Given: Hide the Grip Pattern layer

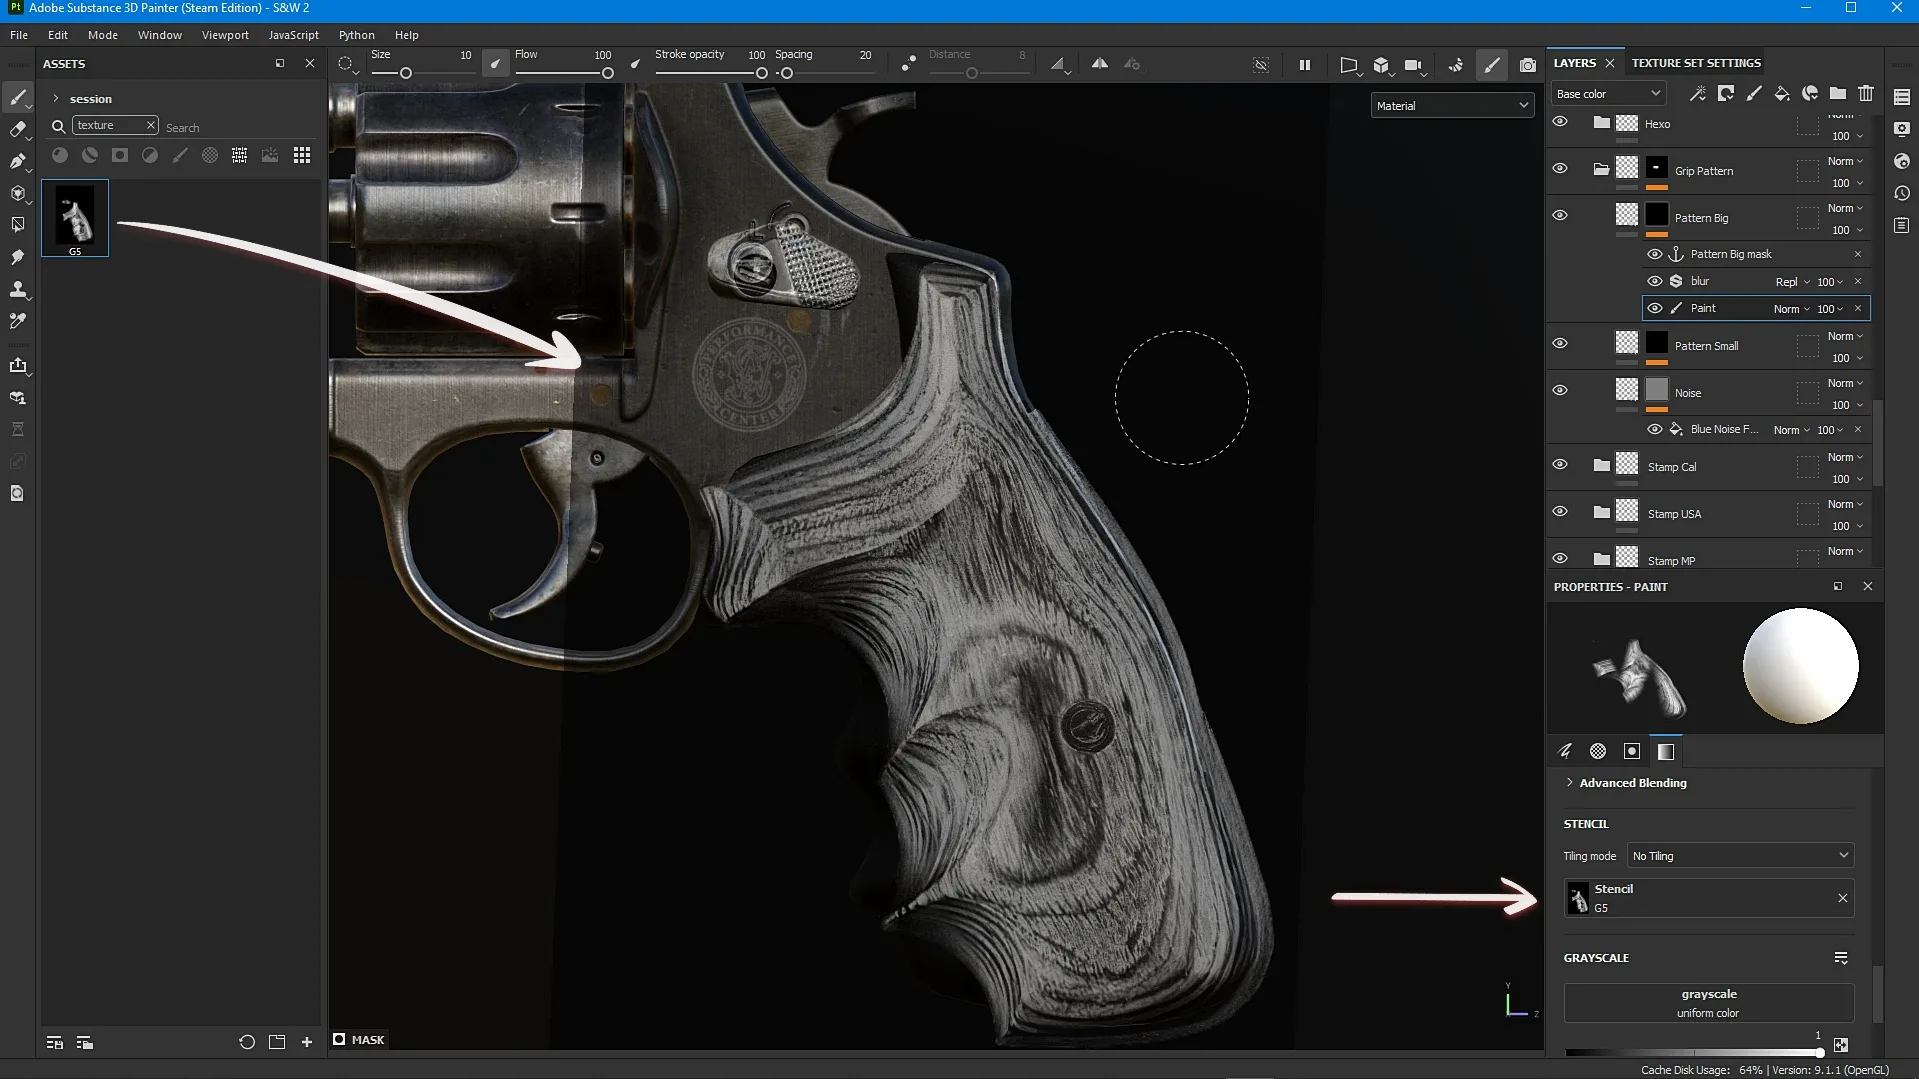Looking at the screenshot, I should pyautogui.click(x=1561, y=168).
